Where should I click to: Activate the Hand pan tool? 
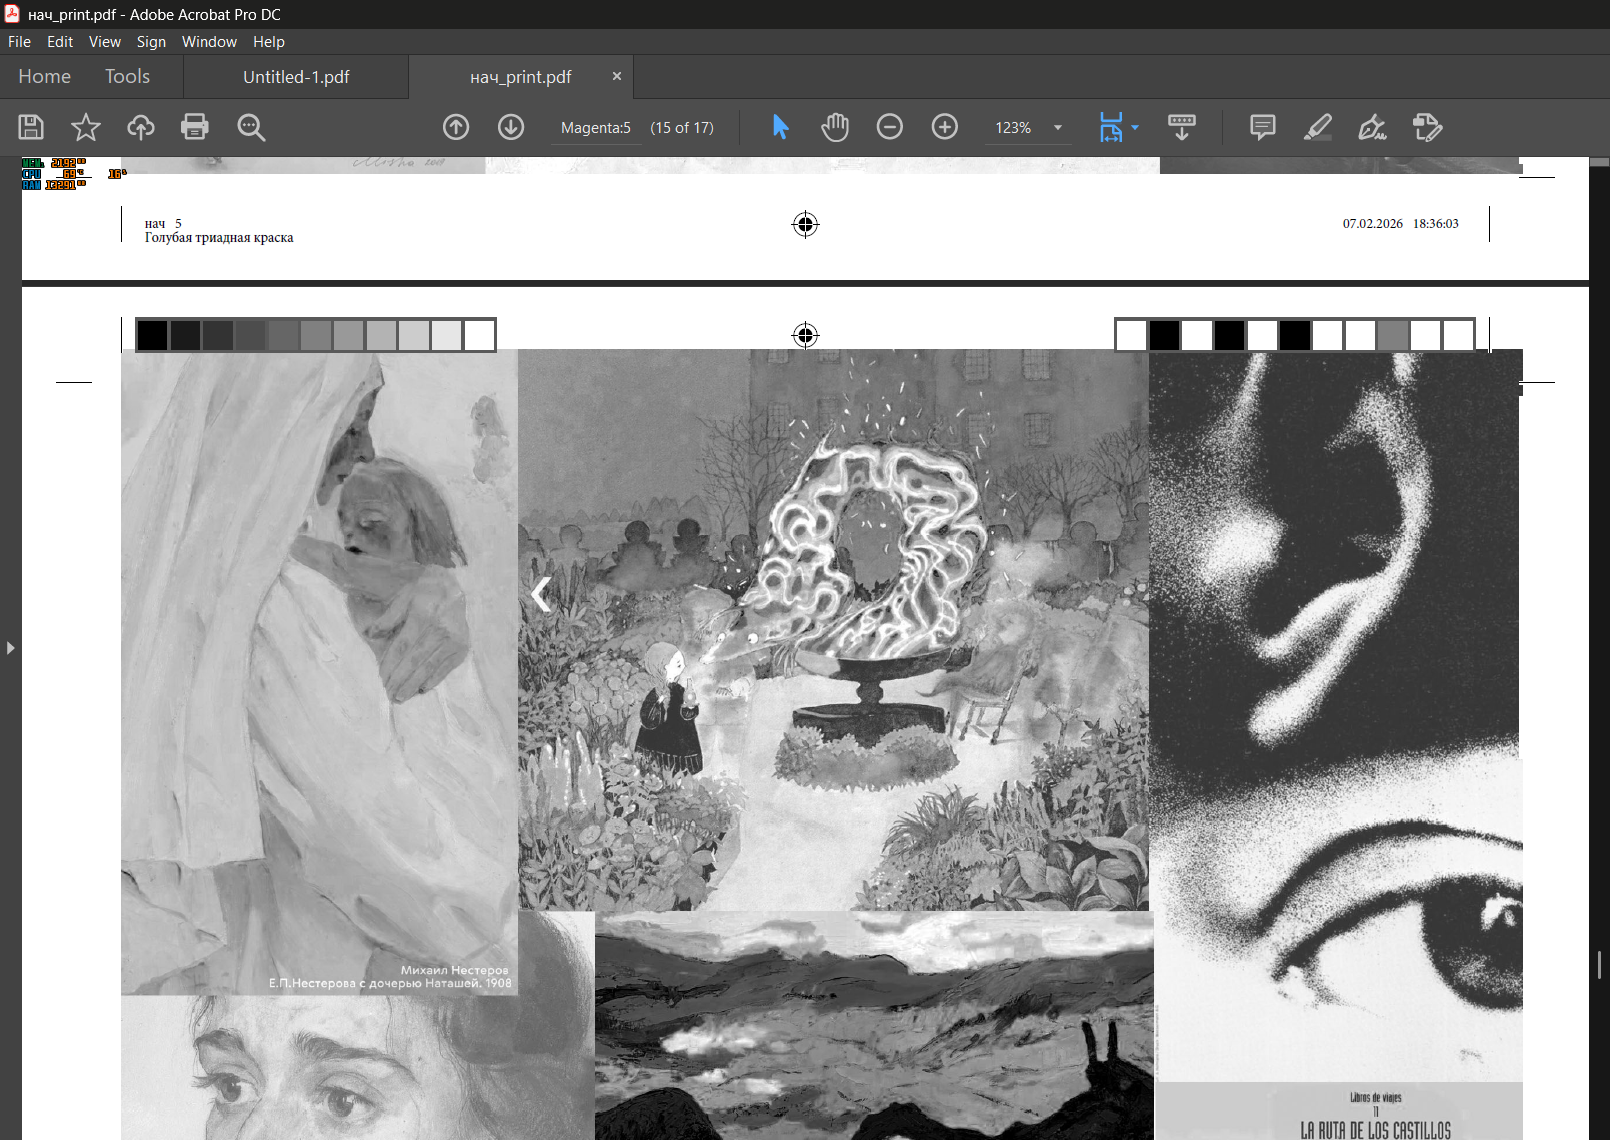835,127
